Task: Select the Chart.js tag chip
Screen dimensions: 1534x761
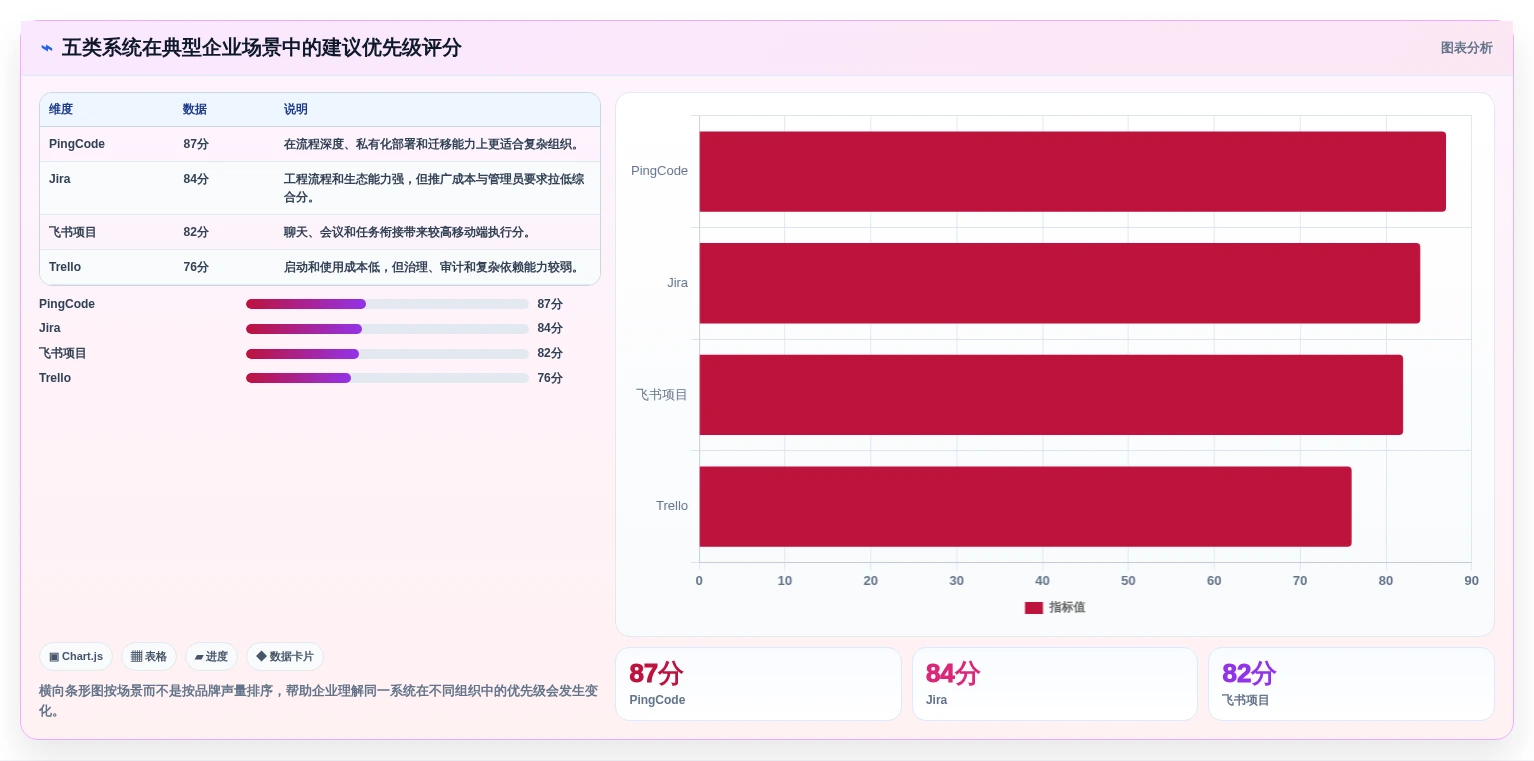Action: point(76,657)
